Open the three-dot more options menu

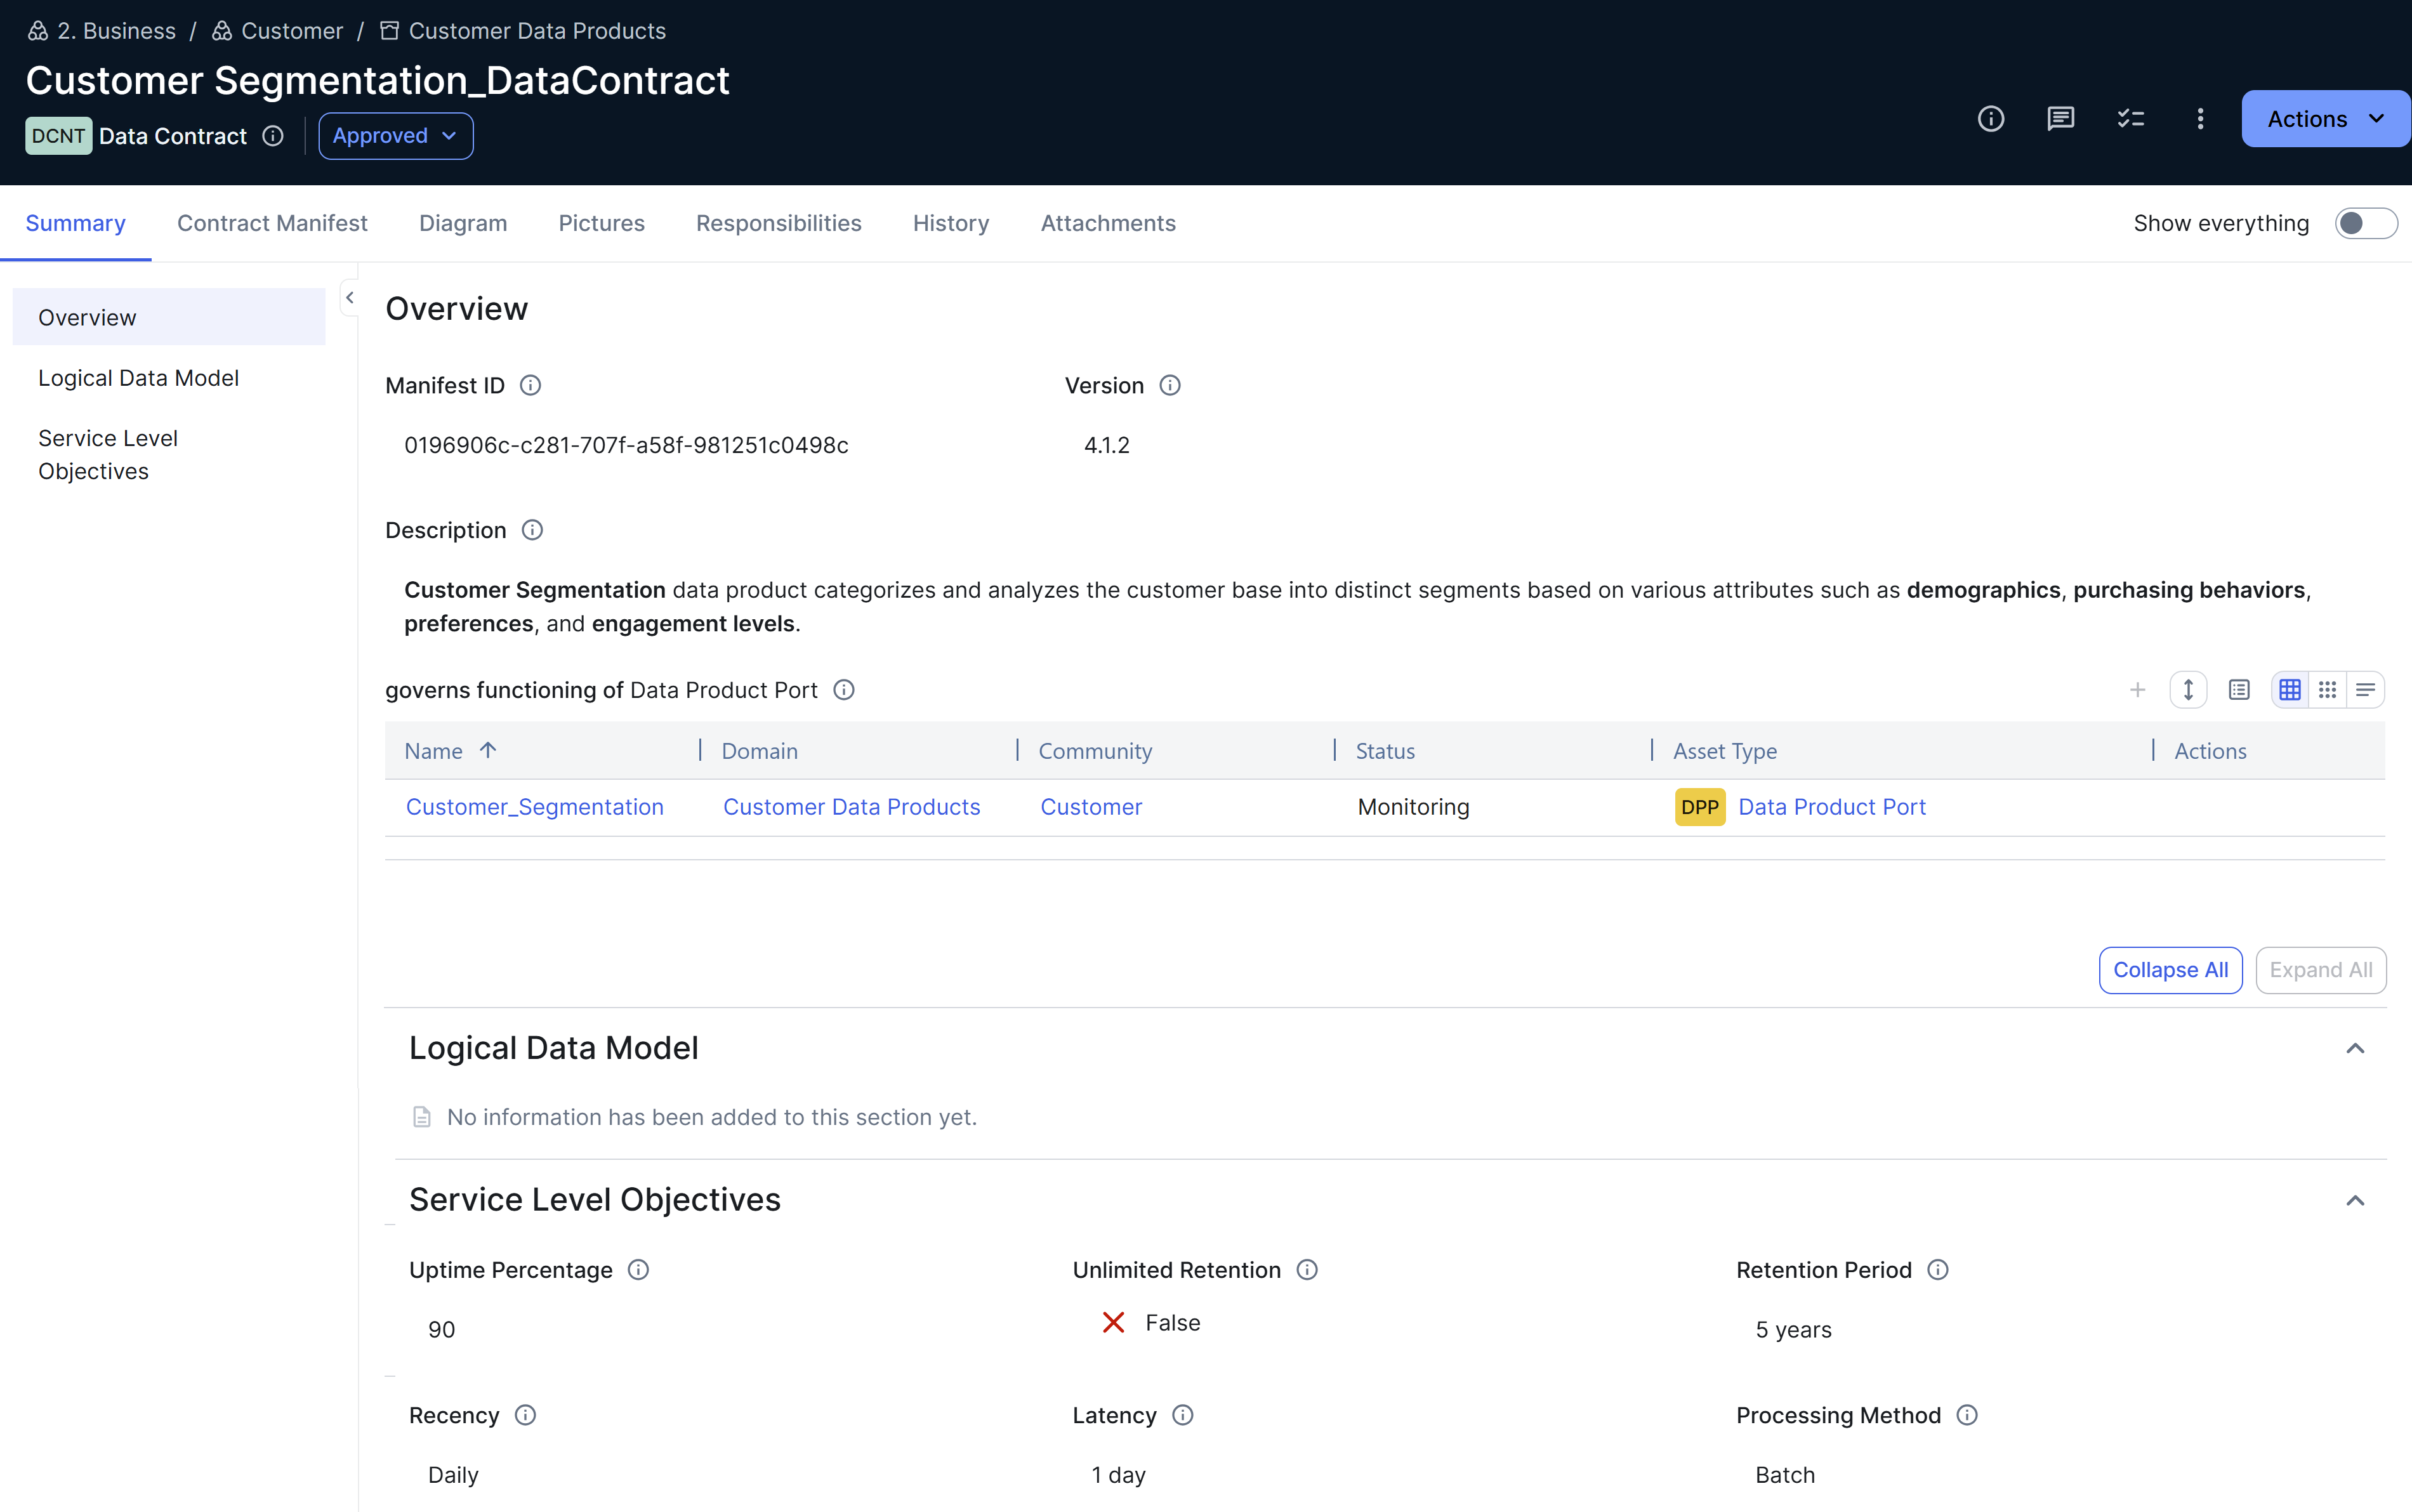point(2200,119)
